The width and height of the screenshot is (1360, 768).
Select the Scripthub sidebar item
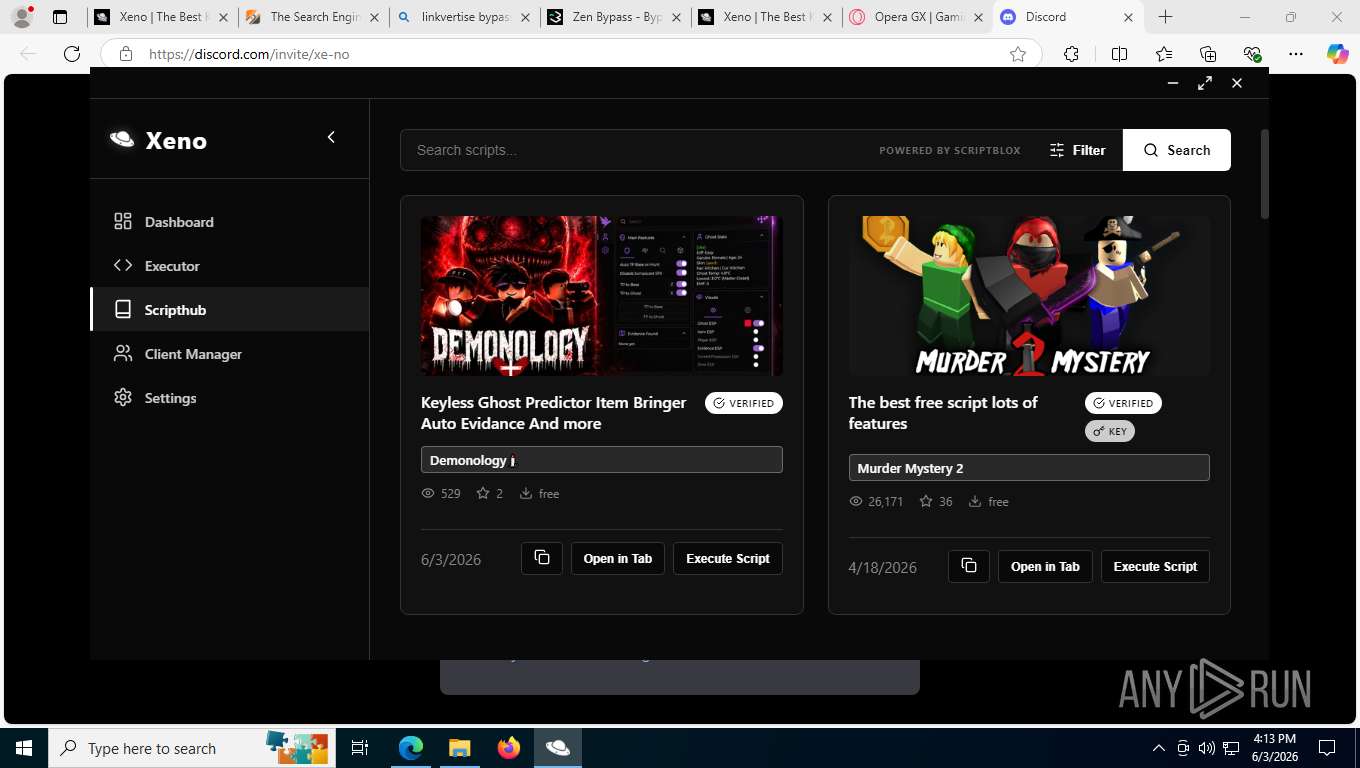click(230, 310)
